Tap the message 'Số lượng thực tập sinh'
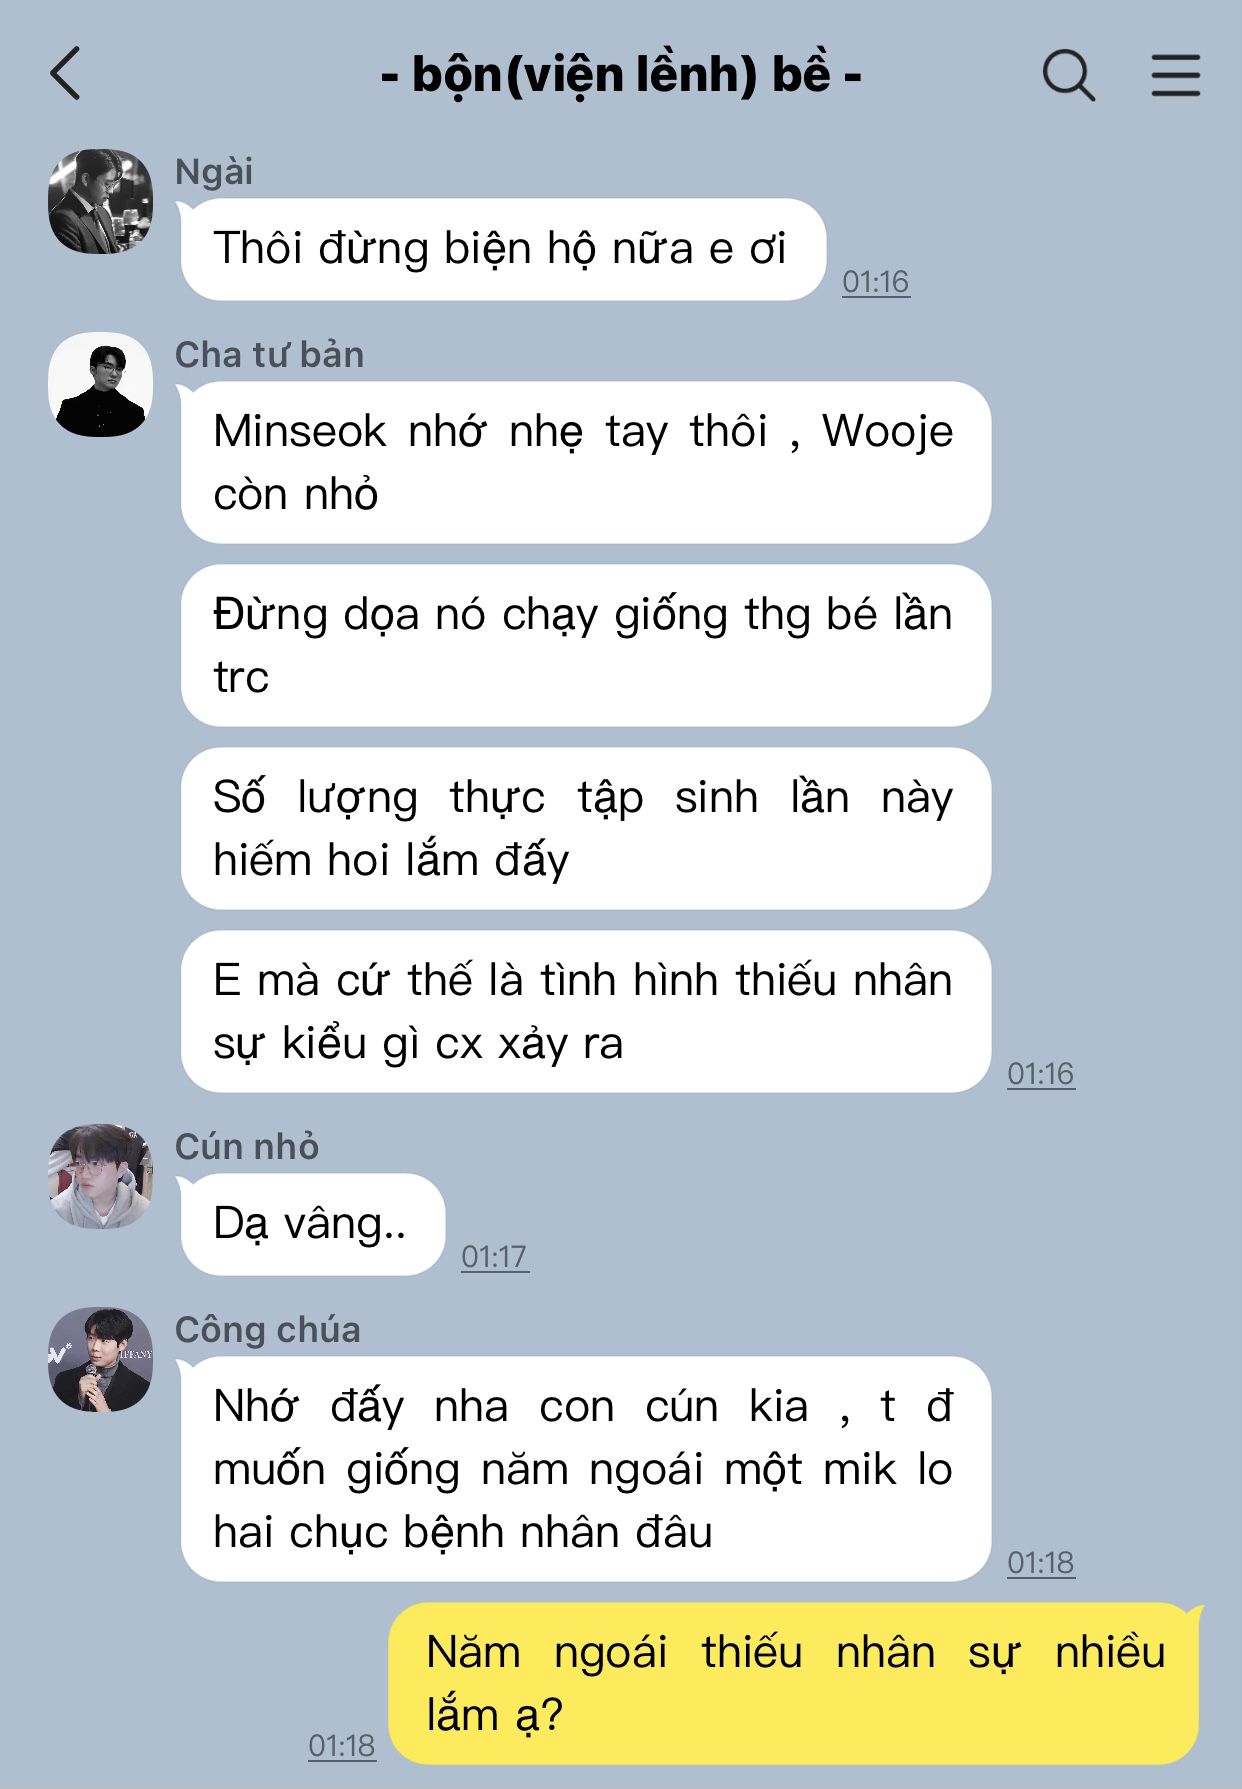 coord(586,829)
